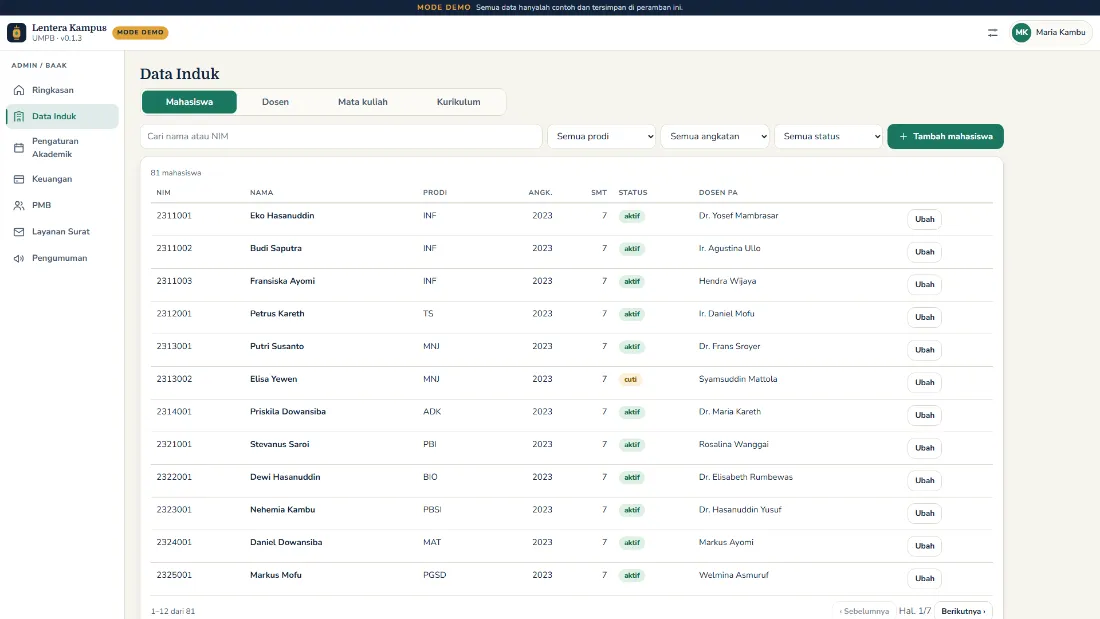Click the 81 mahasiswa count label
Viewport: 1100px width, 619px height.
(175, 173)
